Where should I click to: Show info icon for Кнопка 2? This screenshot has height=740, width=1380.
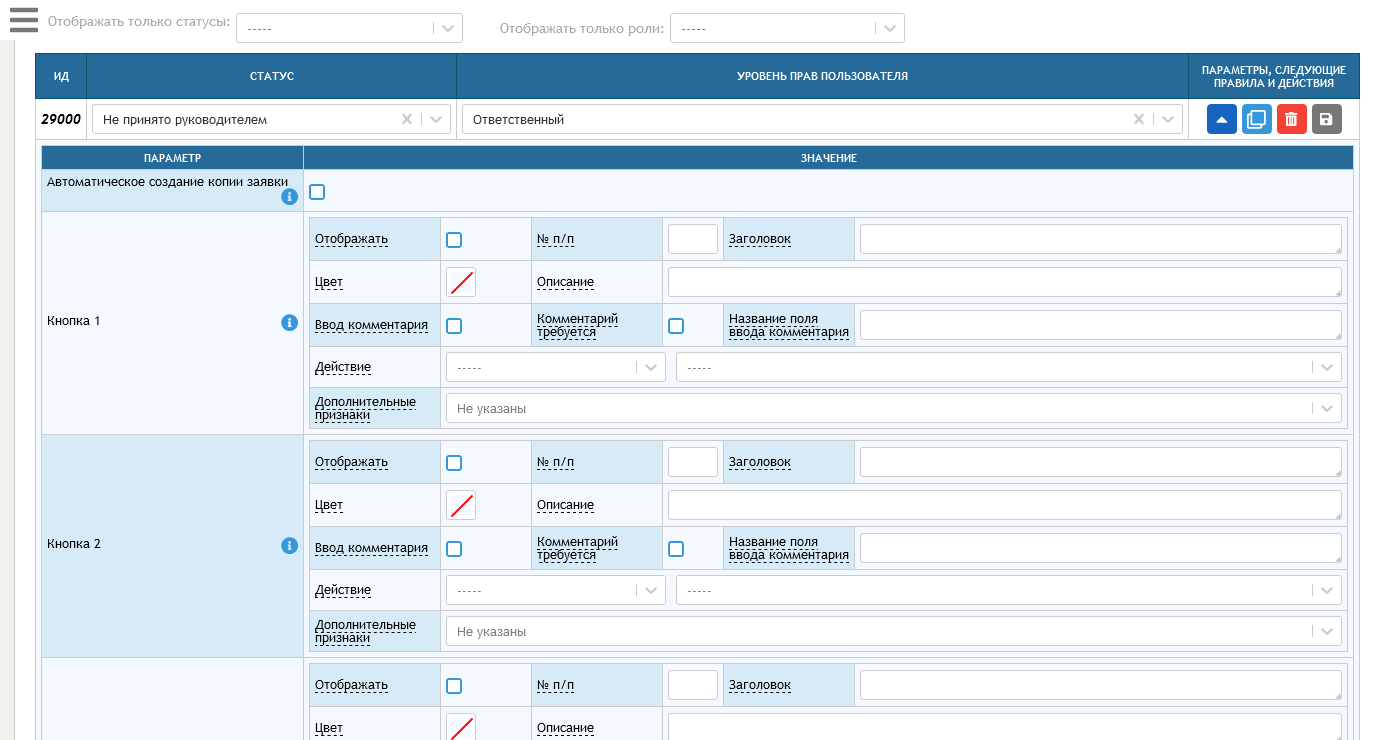click(x=290, y=545)
